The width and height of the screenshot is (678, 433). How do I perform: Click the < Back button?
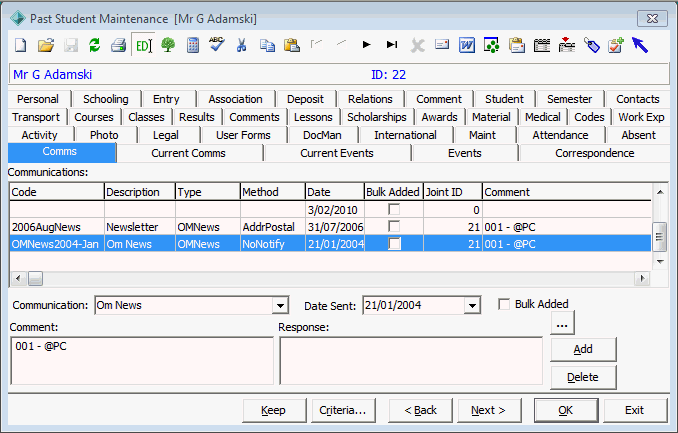[420, 410]
